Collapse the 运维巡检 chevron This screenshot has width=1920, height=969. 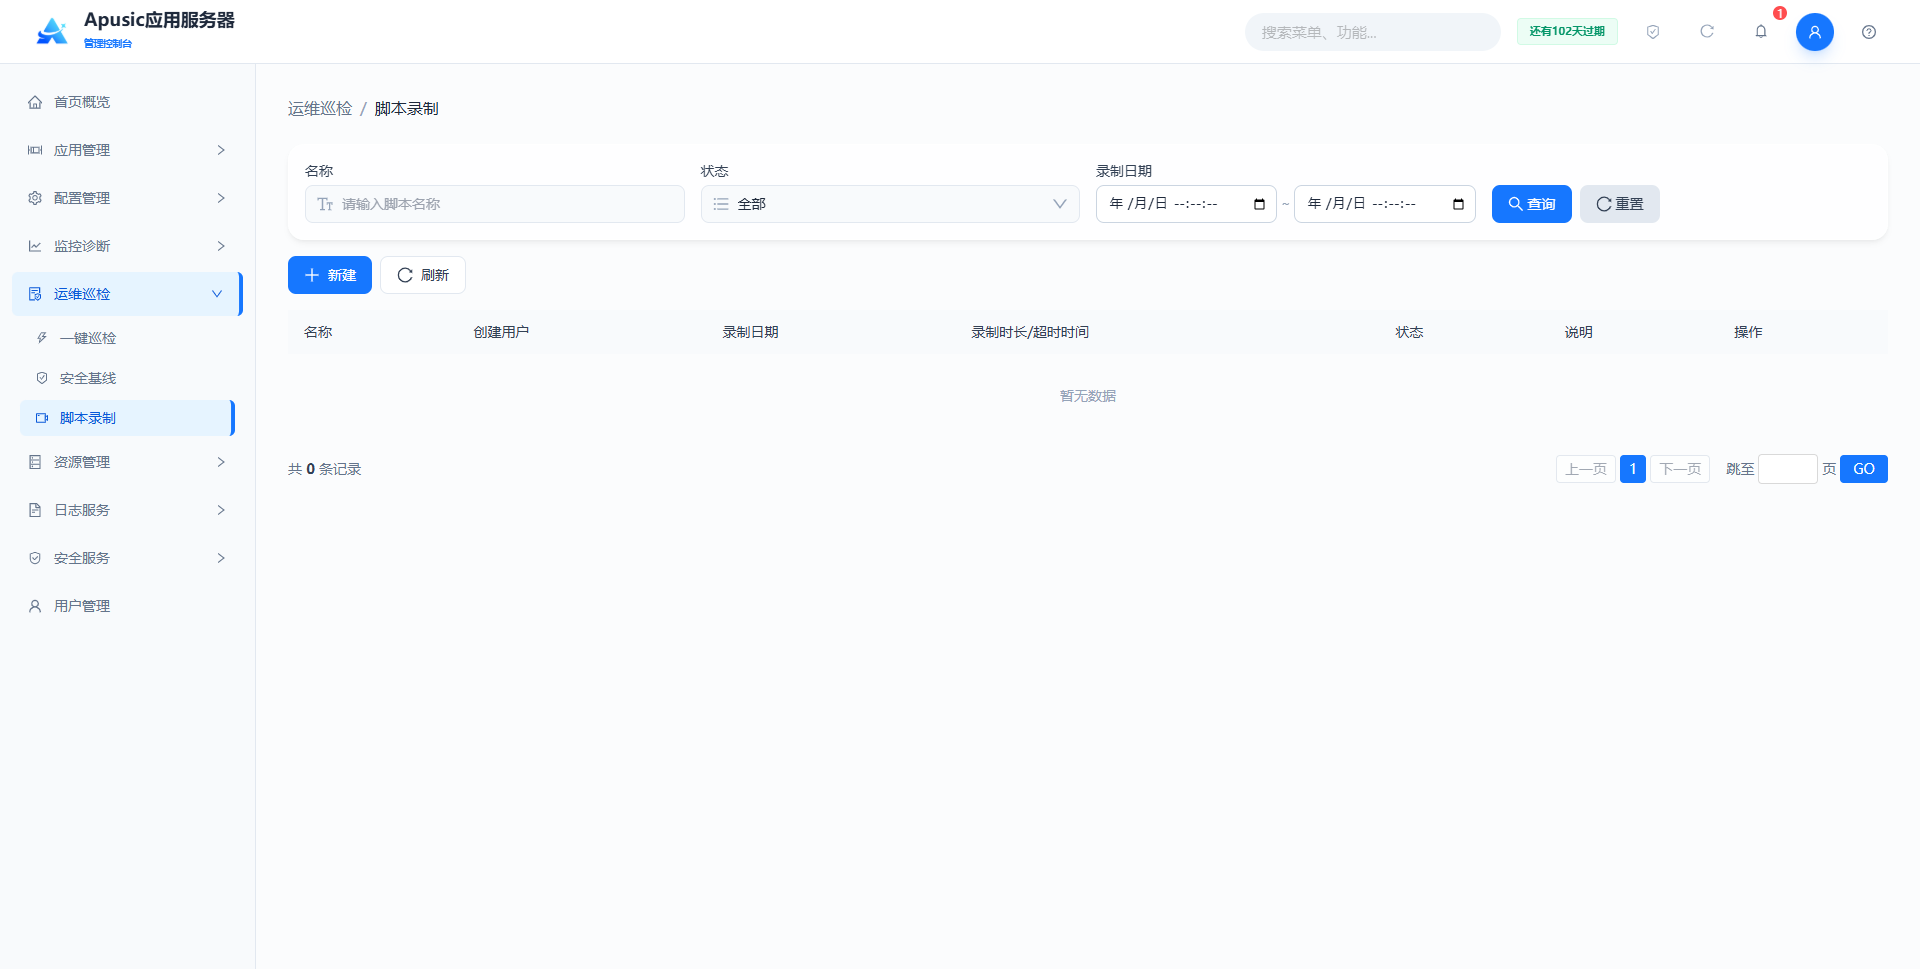coord(217,294)
